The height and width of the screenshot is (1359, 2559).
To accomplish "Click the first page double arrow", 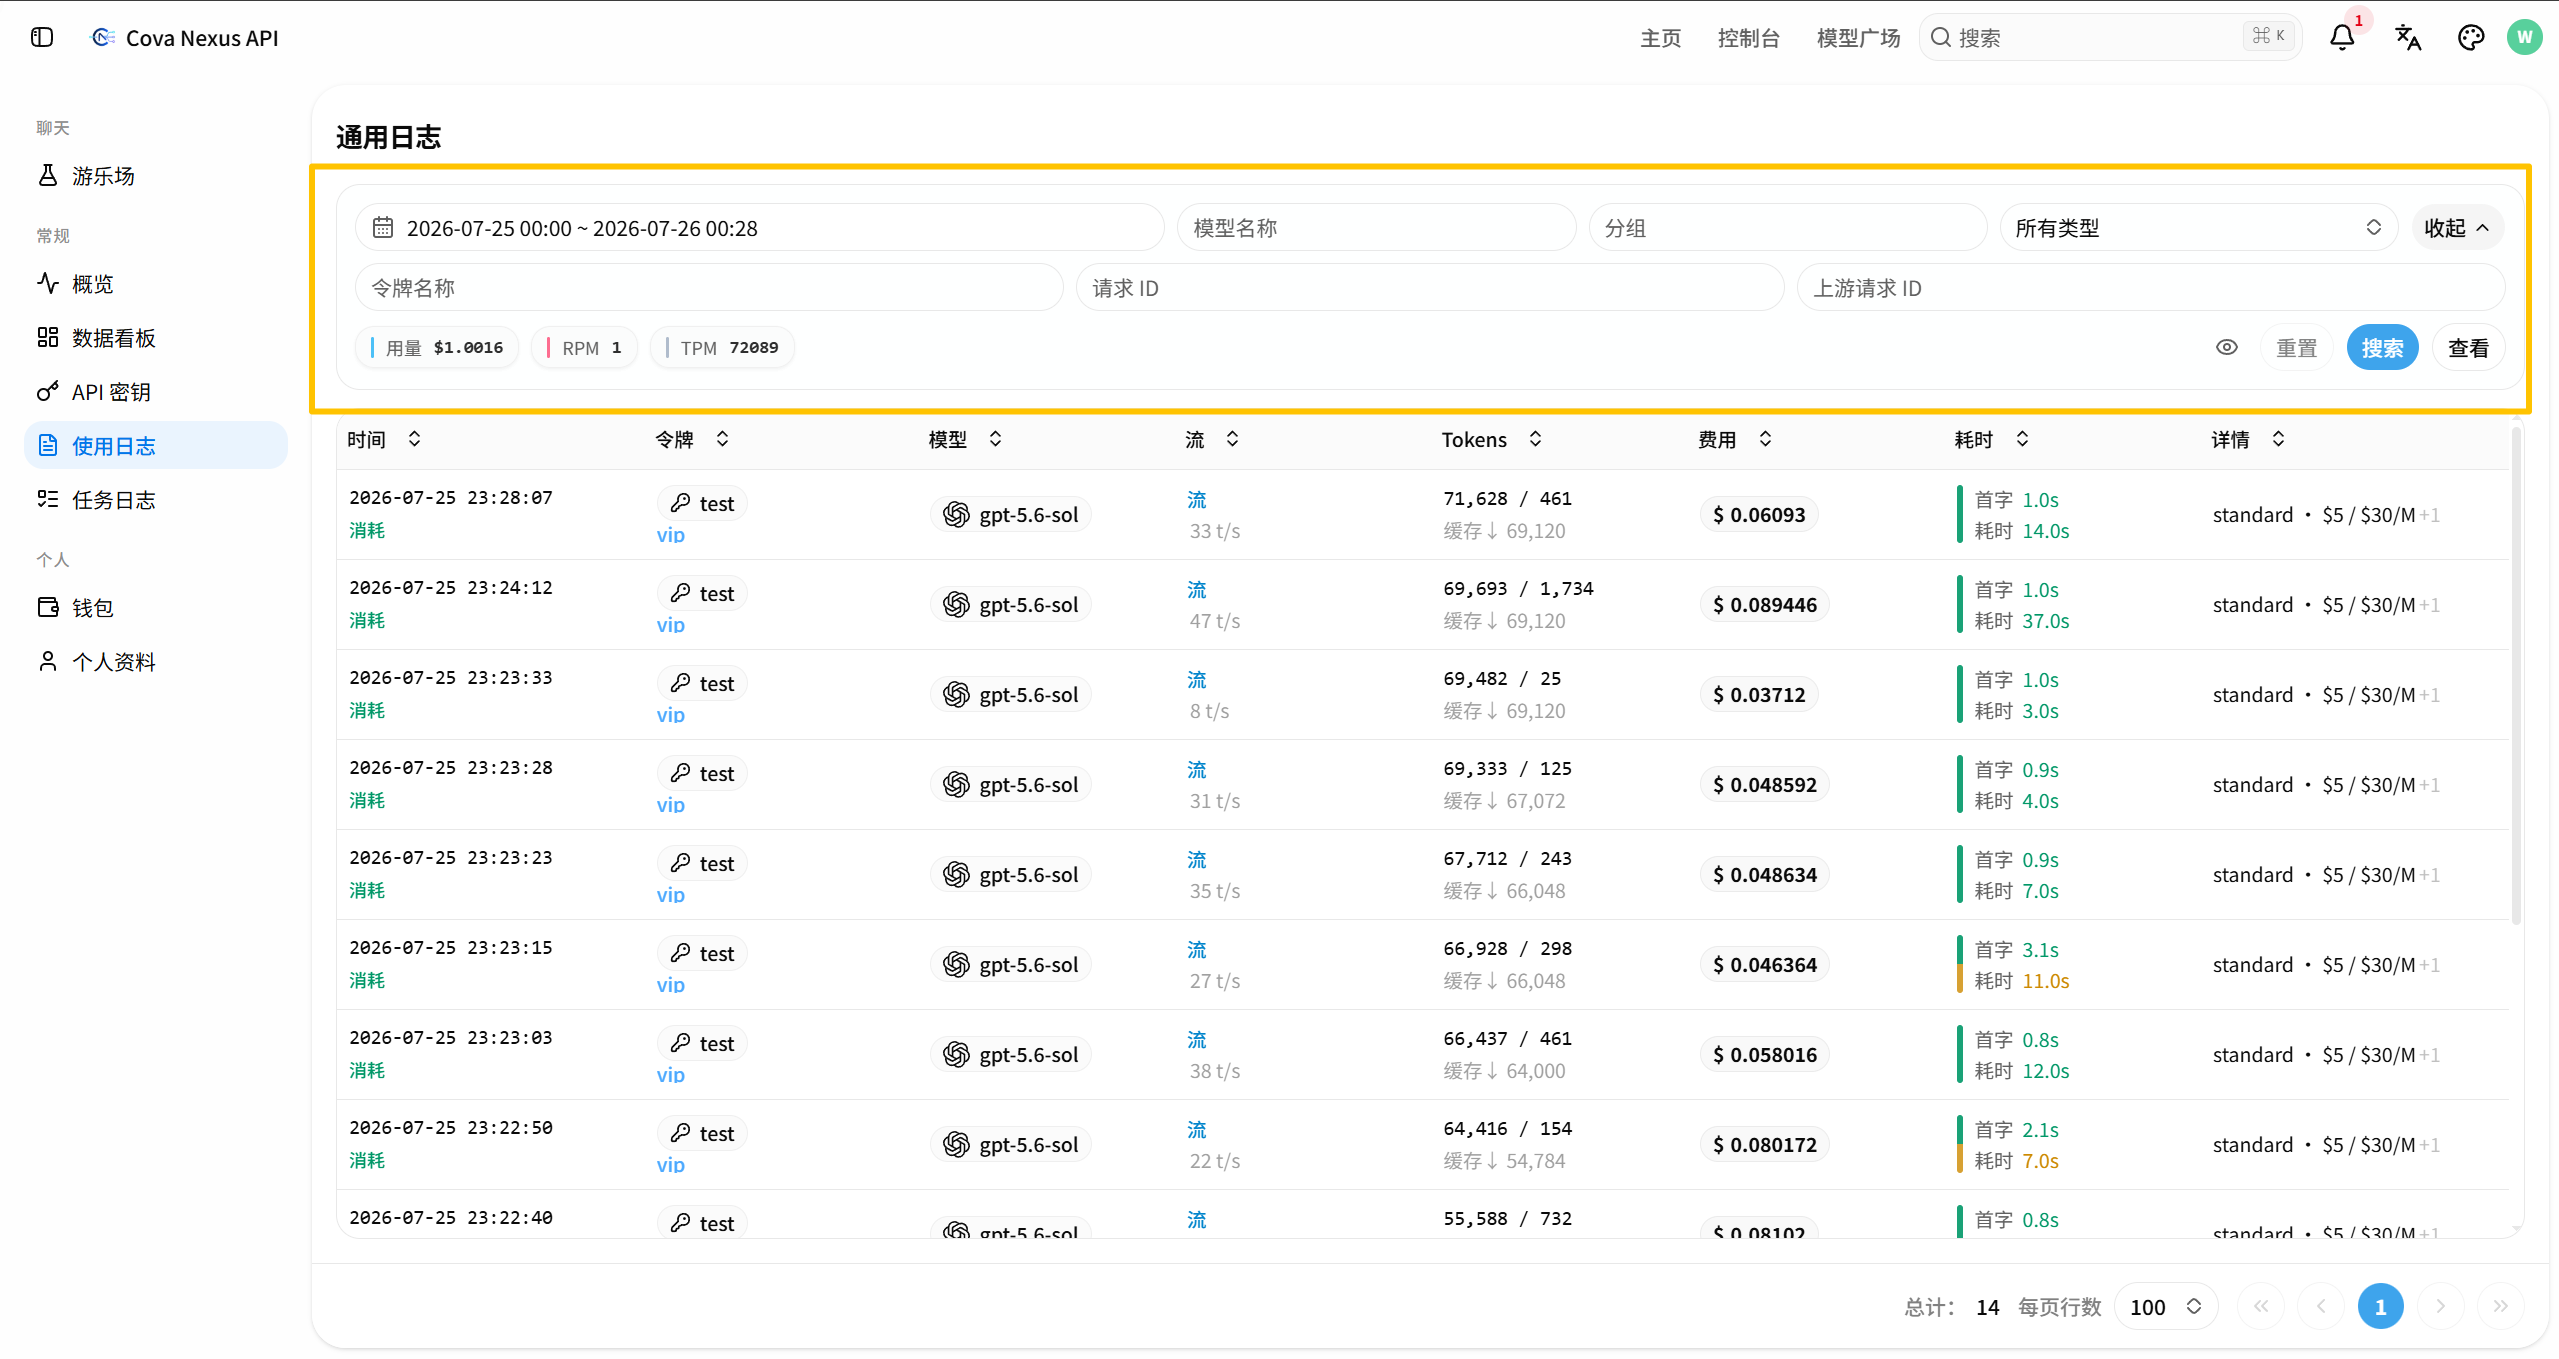I will pos(2261,1306).
